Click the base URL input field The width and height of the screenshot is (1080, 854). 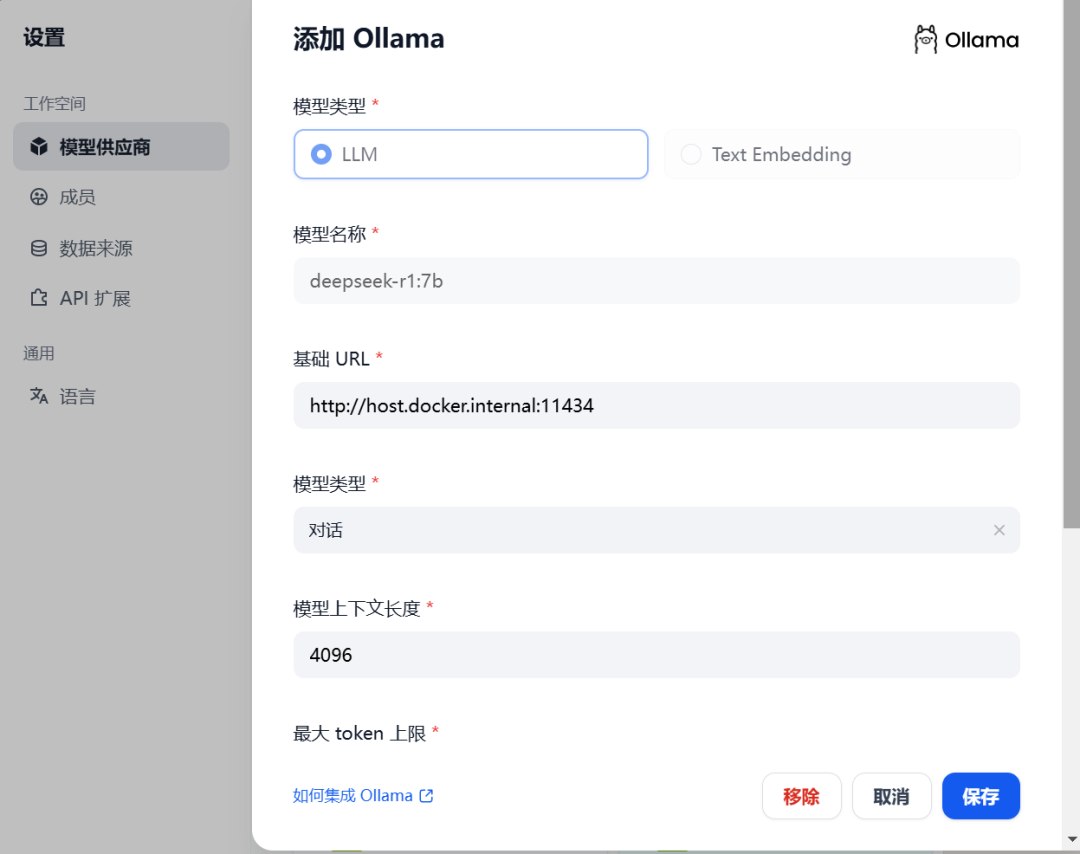click(656, 406)
